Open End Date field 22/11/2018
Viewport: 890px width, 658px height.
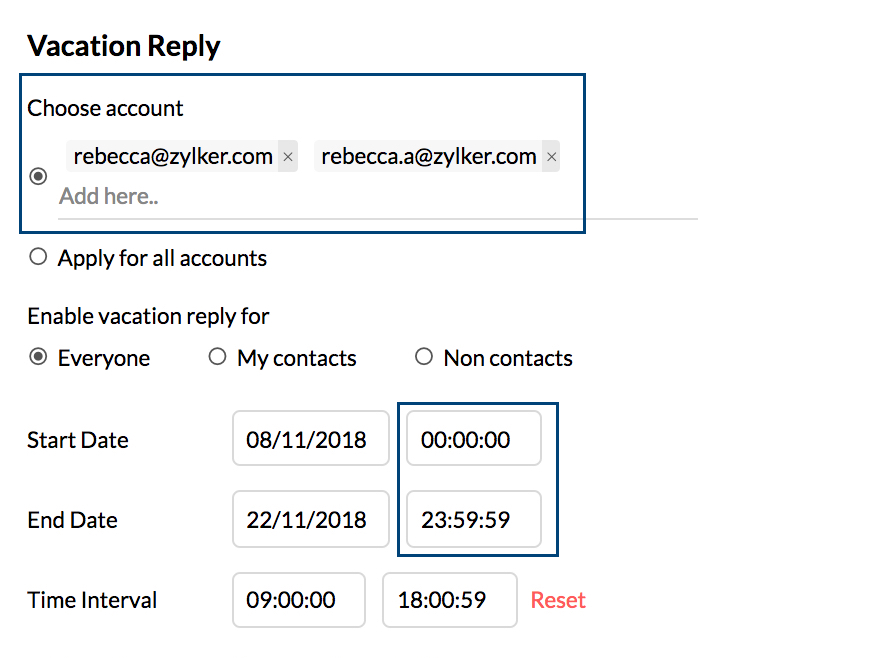pyautogui.click(x=310, y=519)
